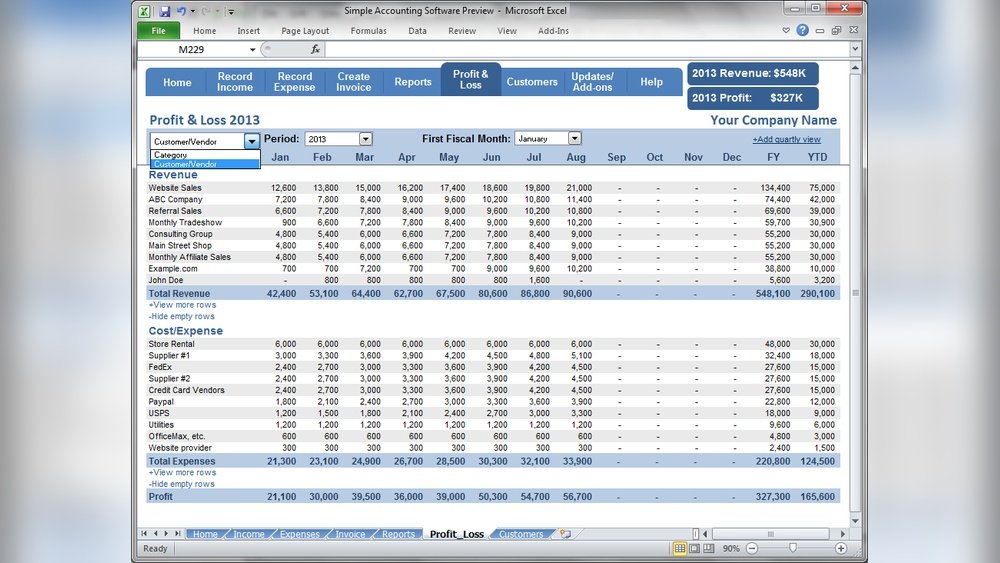
Task: Select Normal view in status bar
Action: point(680,548)
